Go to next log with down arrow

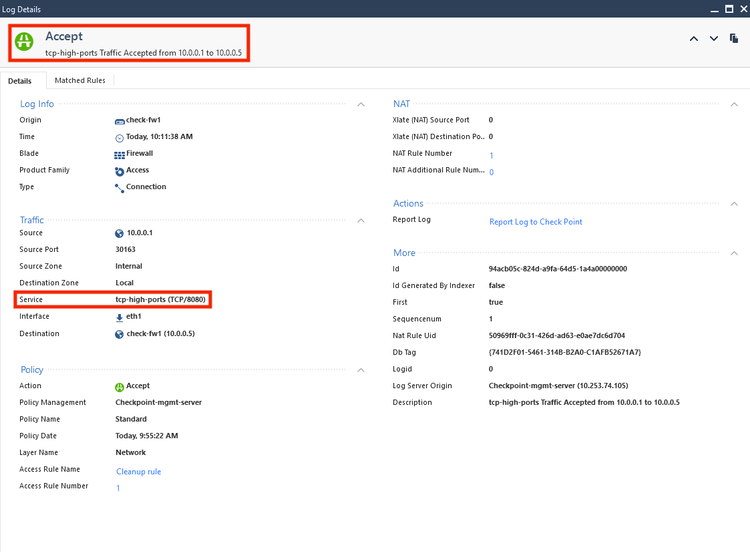(714, 38)
